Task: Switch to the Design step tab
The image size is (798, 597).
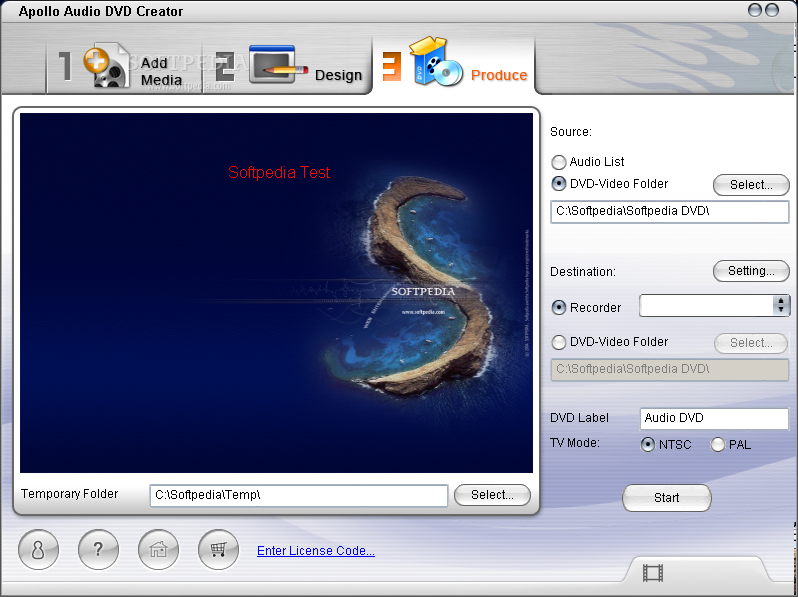Action: 288,67
